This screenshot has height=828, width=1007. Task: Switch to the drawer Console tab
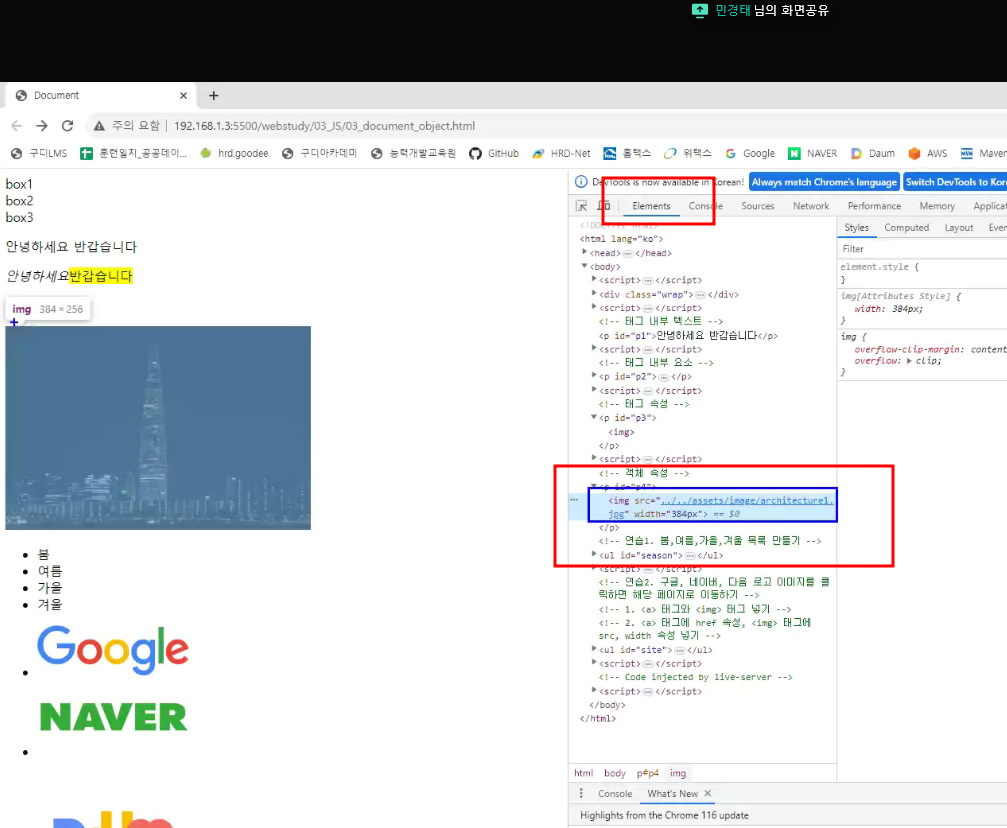pyautogui.click(x=615, y=794)
